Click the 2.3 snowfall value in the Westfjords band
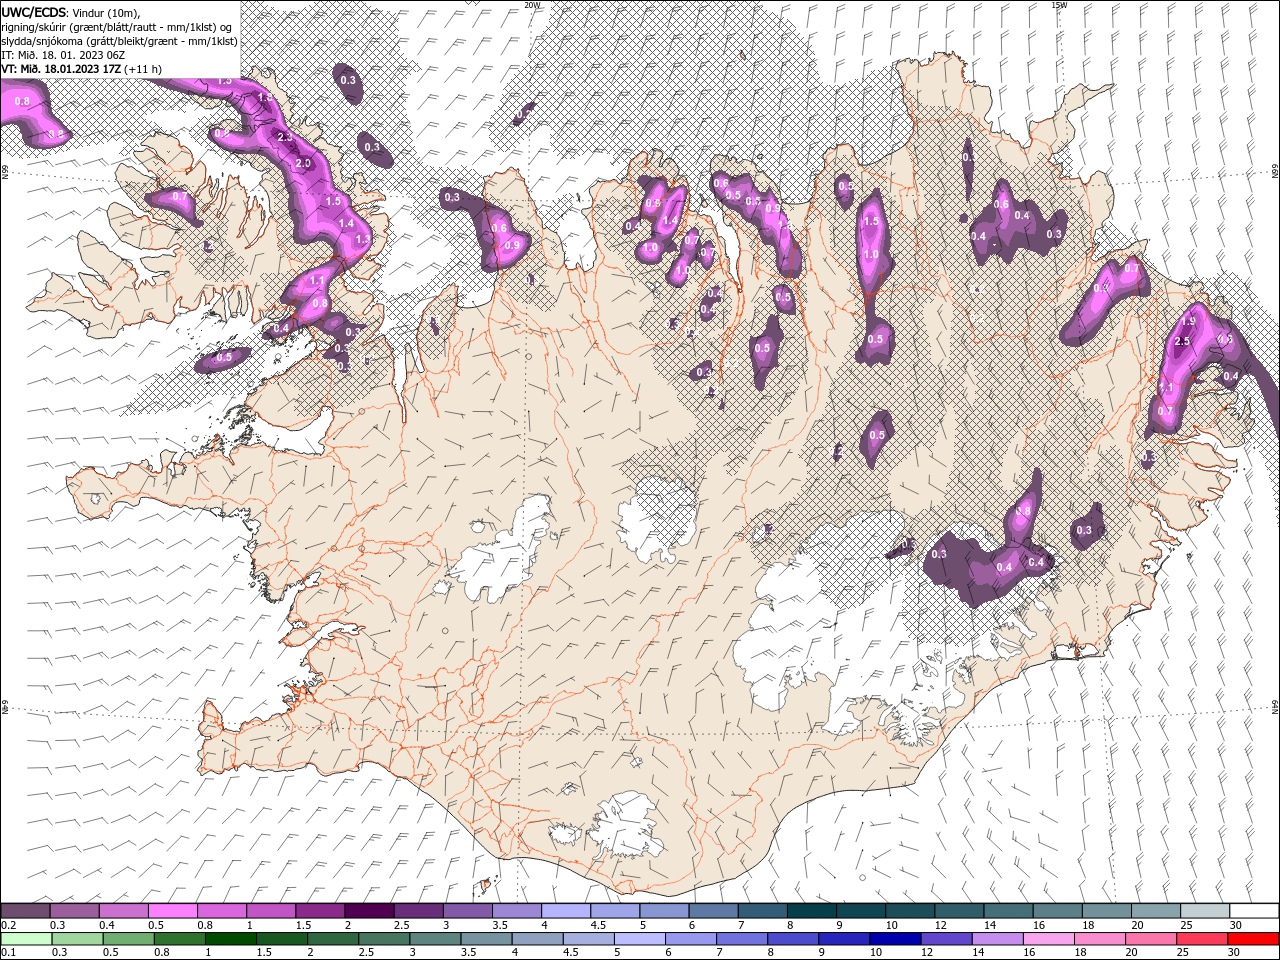This screenshot has height=960, width=1280. pyautogui.click(x=284, y=137)
